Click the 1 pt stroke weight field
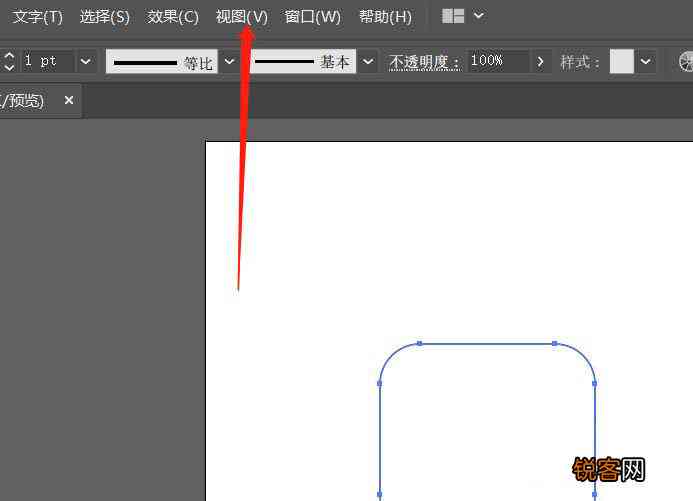 (x=48, y=61)
